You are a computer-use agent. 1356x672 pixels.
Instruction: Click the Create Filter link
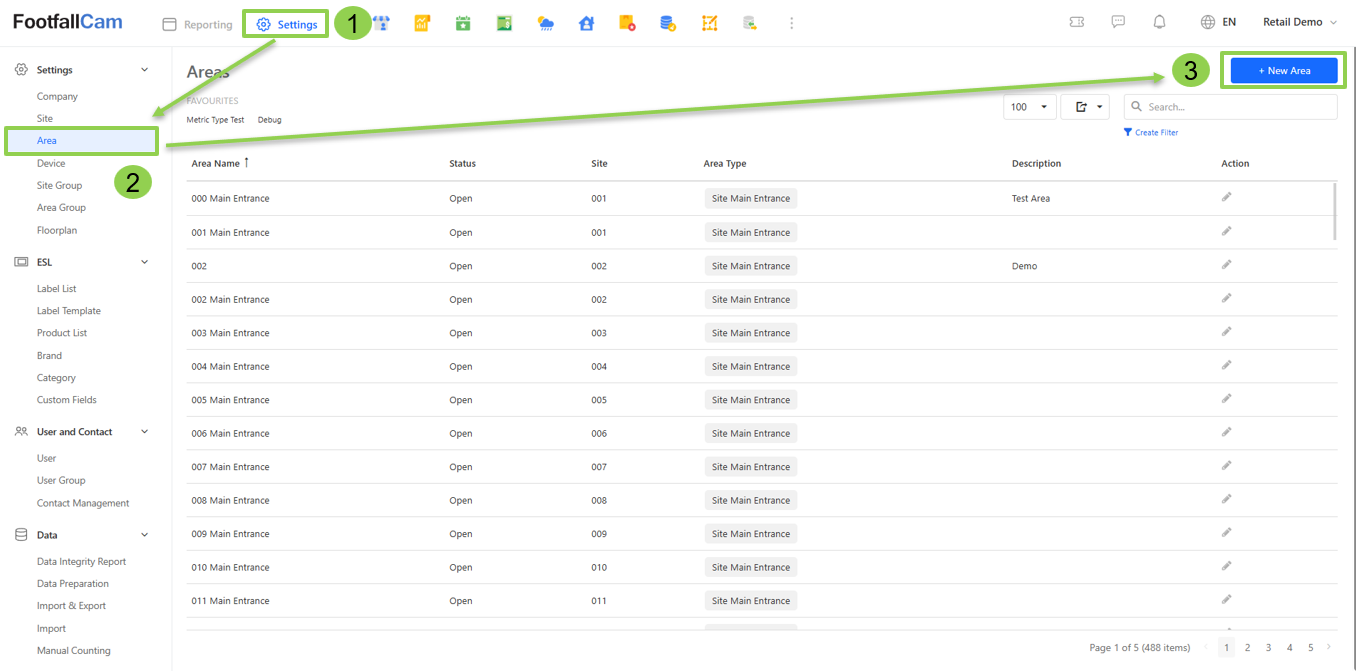tap(1155, 132)
